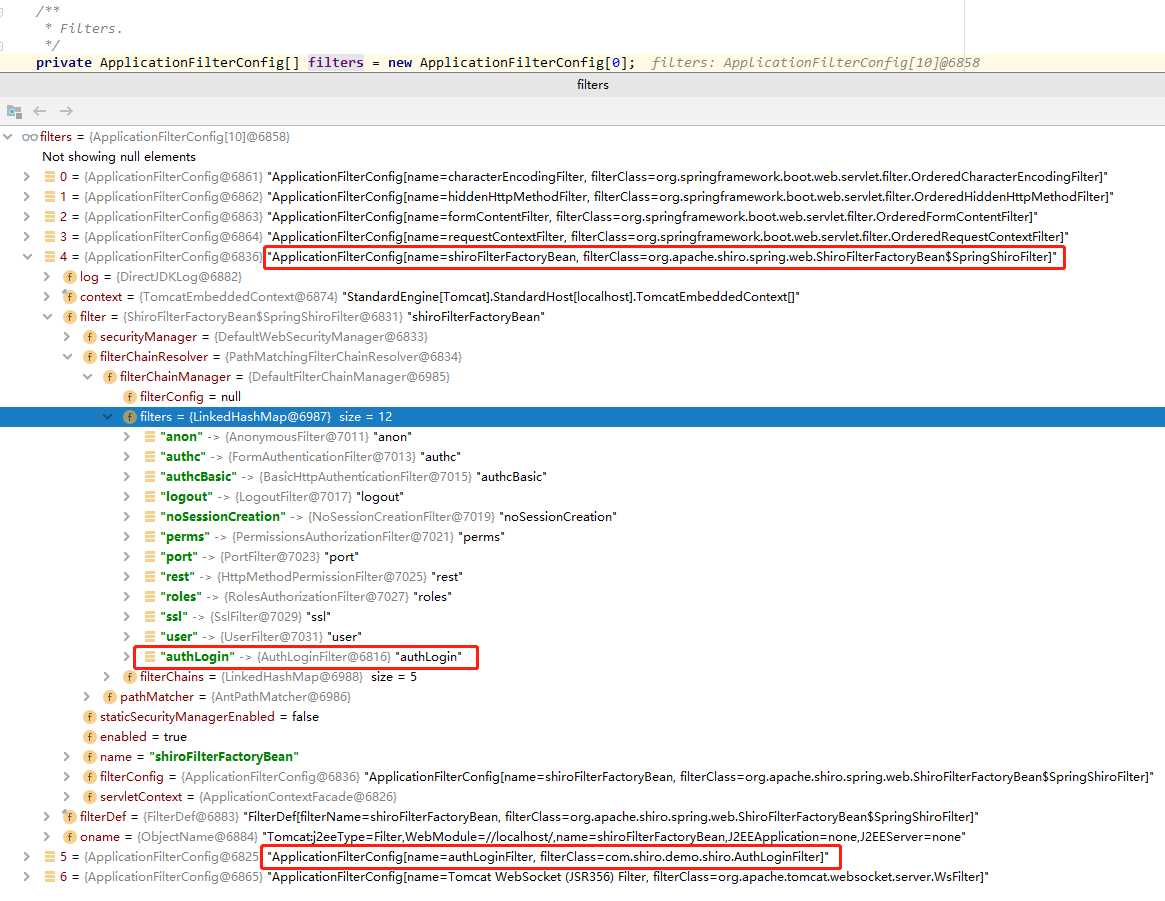Click the map entry icon of "port"
Image resolution: width=1165 pixels, height=901 pixels.
(149, 557)
